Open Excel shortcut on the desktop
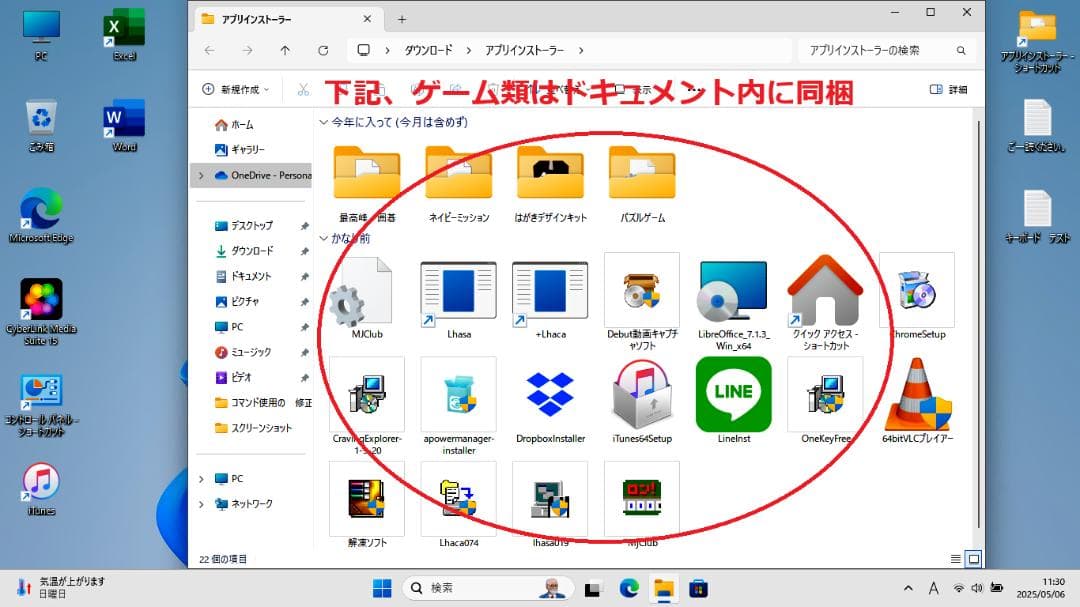Screen dimensions: 1080x607 tap(124, 34)
